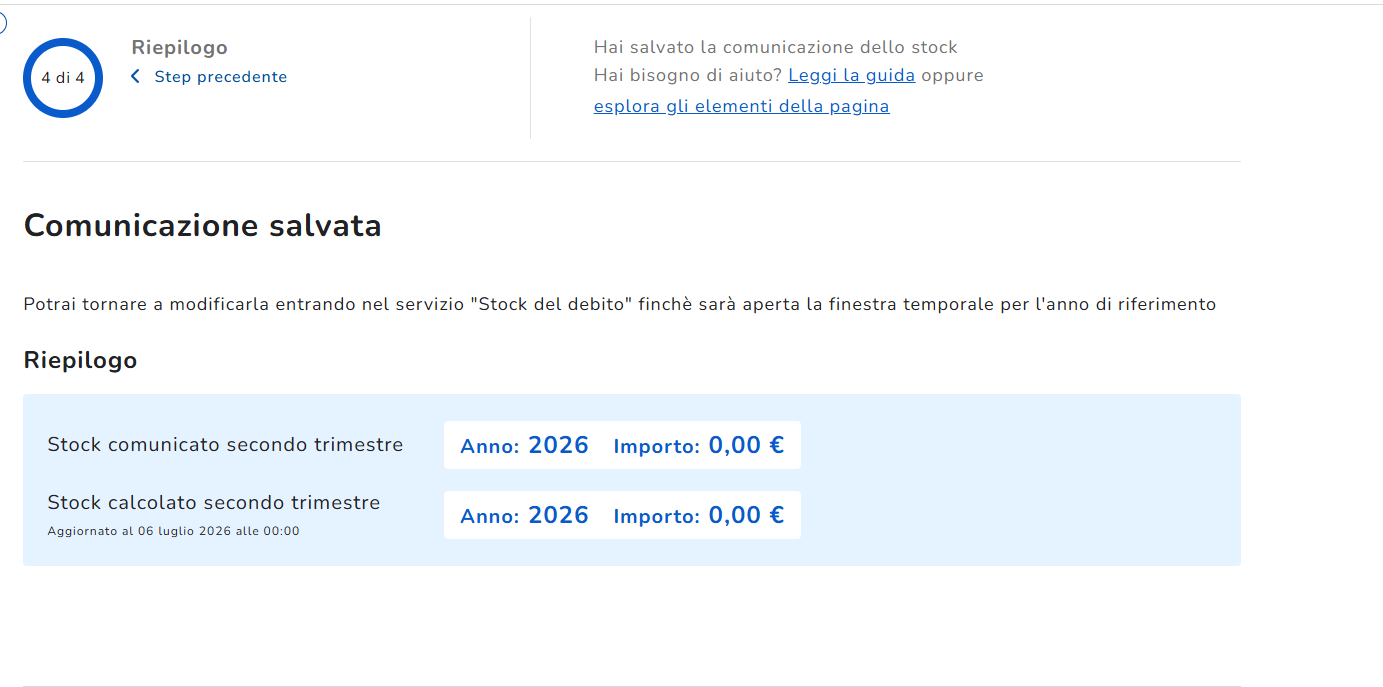Click the Potrai tornare a modificarla paragraph
Viewport: 1383px width, 687px height.
click(620, 304)
